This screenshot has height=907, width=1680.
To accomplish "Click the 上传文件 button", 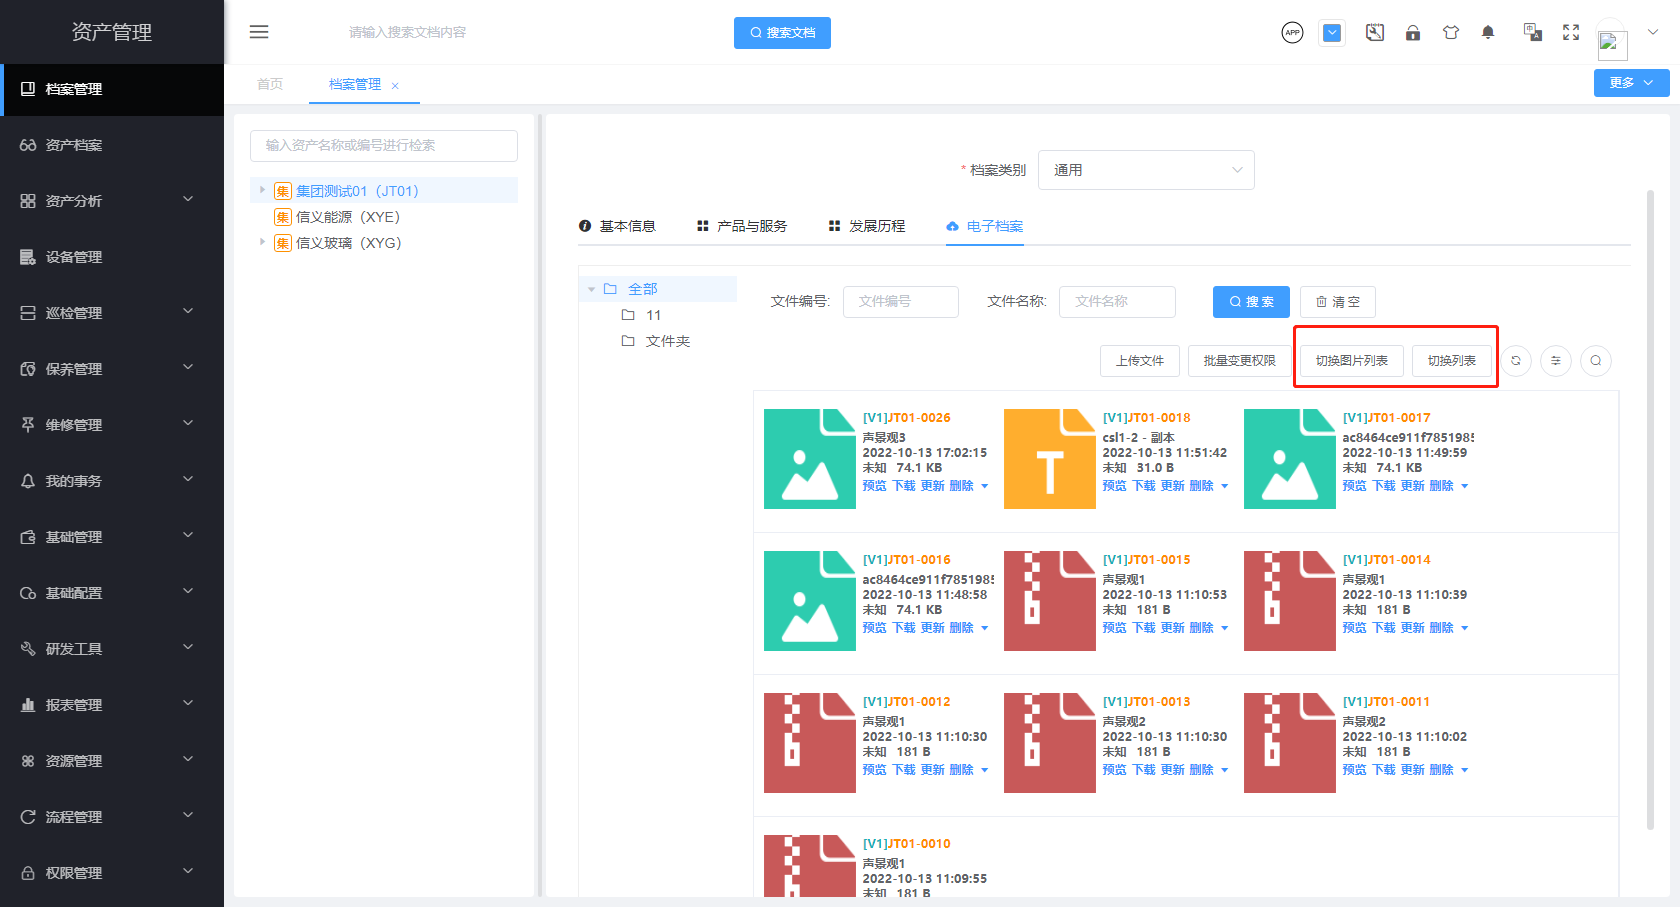I will (x=1140, y=361).
